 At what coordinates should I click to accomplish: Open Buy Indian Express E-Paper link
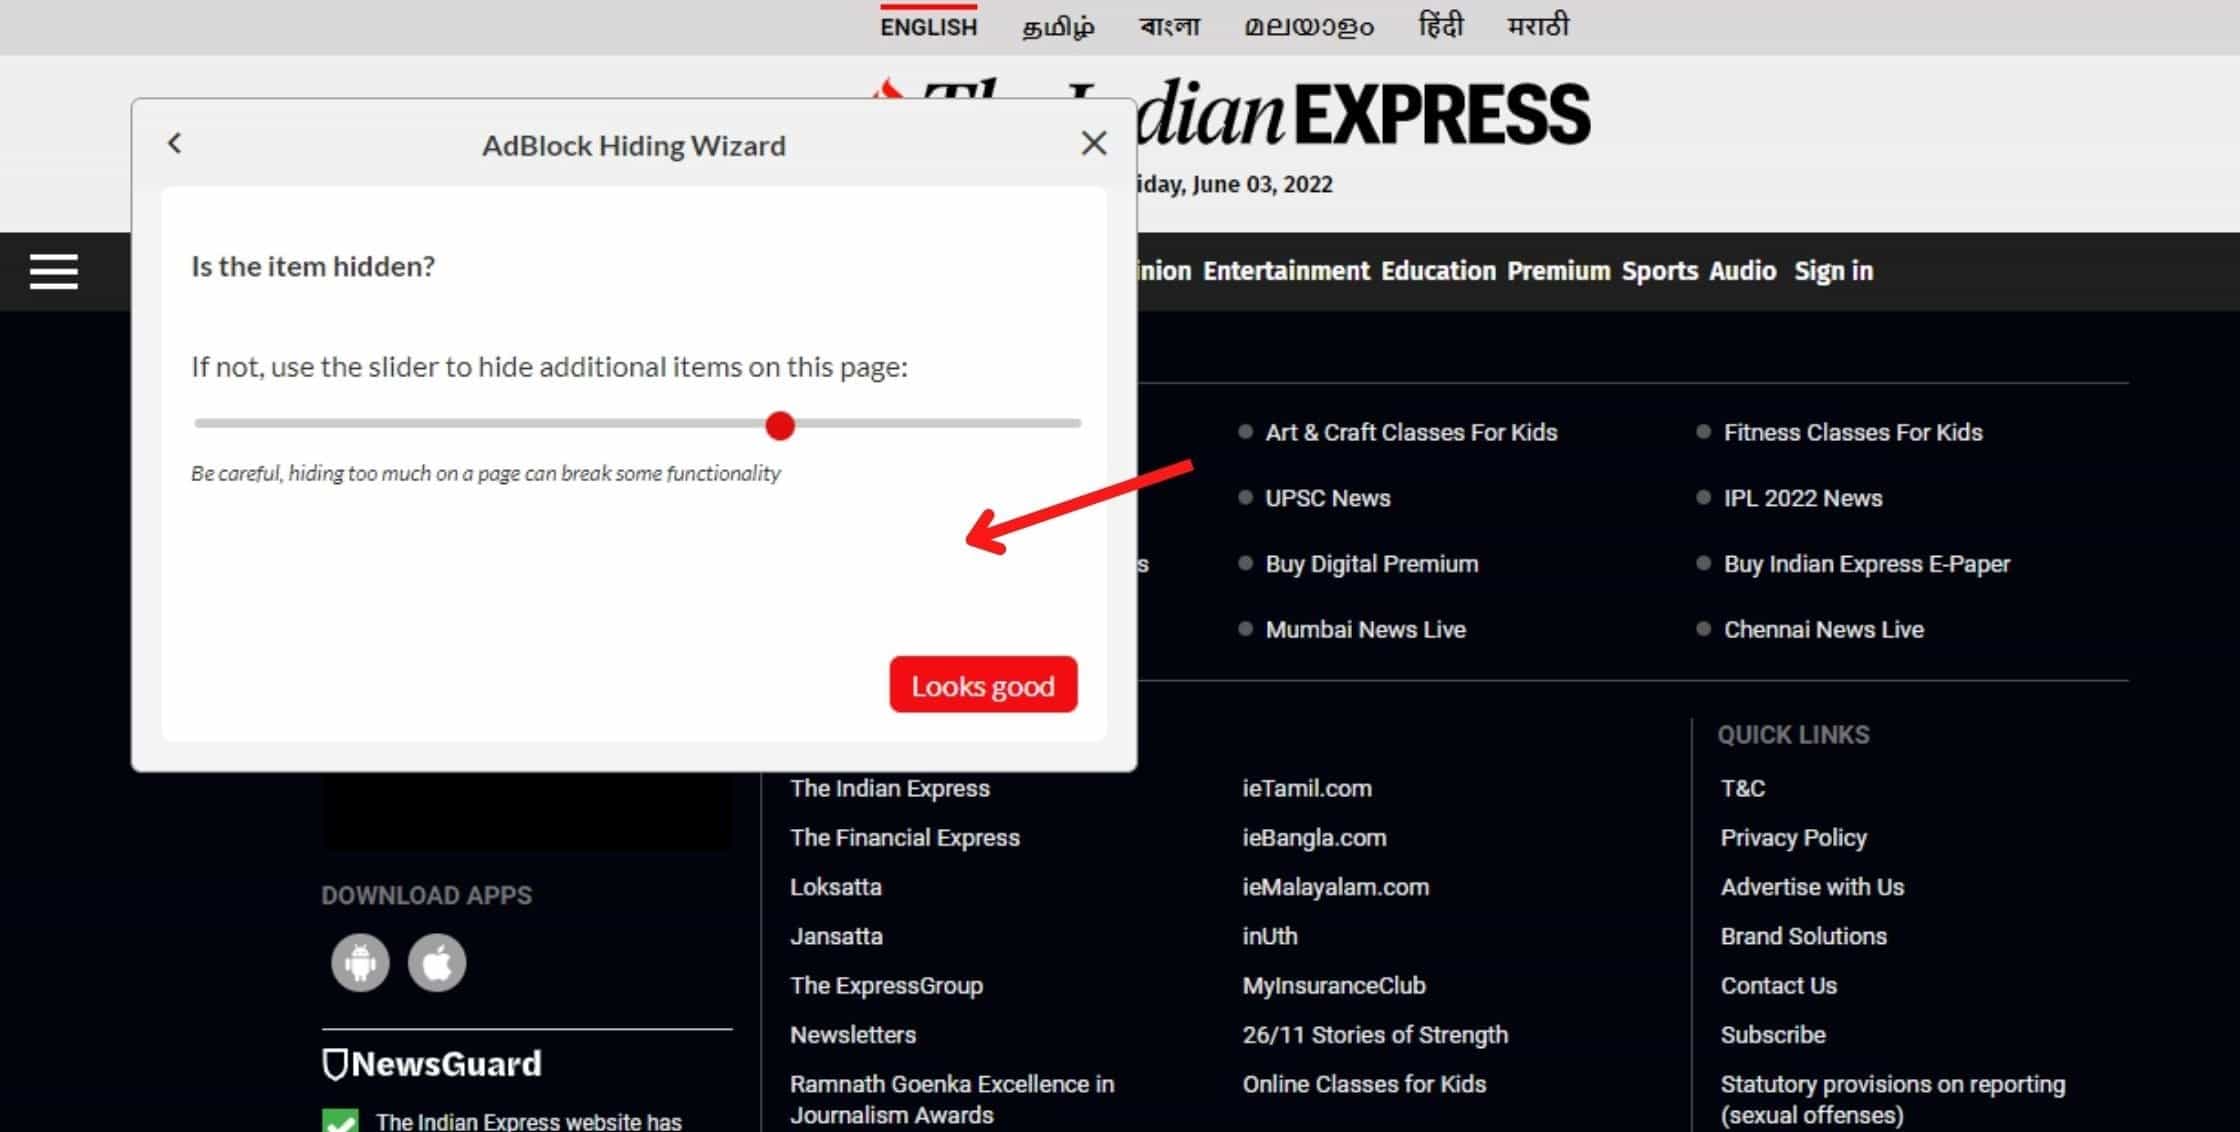coord(1866,564)
